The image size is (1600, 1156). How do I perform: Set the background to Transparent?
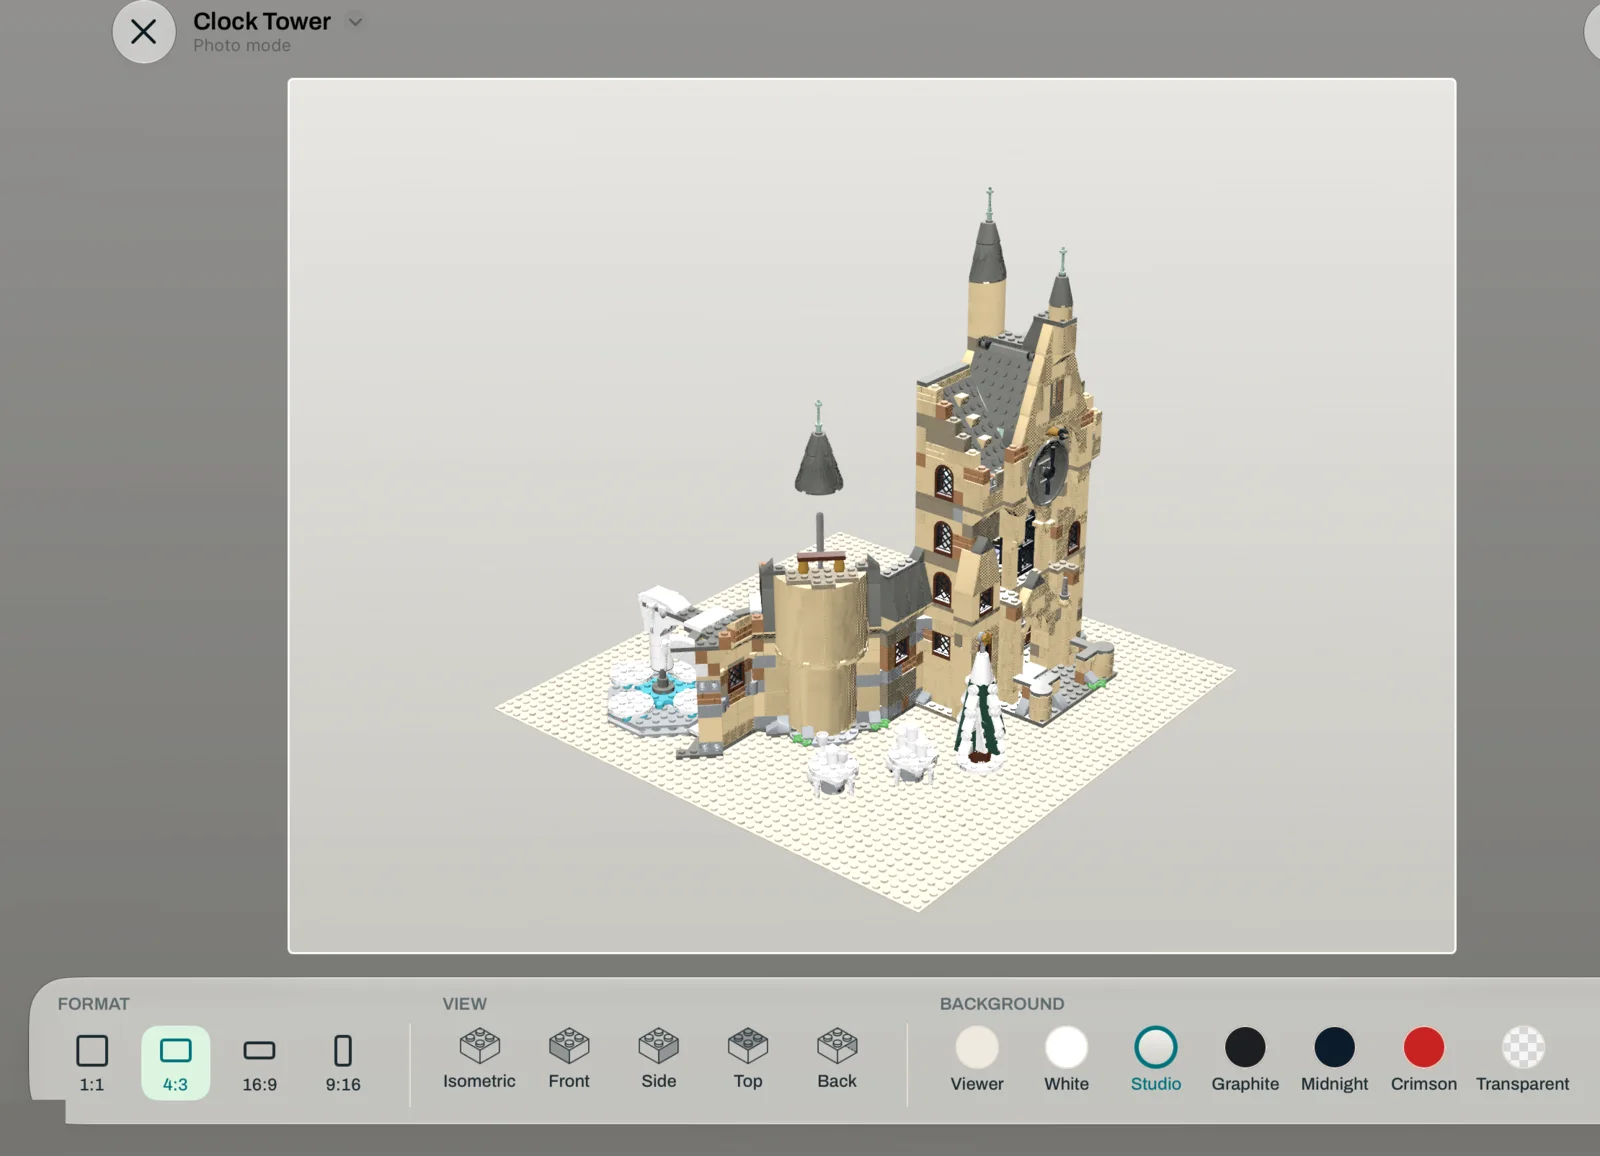click(1523, 1047)
